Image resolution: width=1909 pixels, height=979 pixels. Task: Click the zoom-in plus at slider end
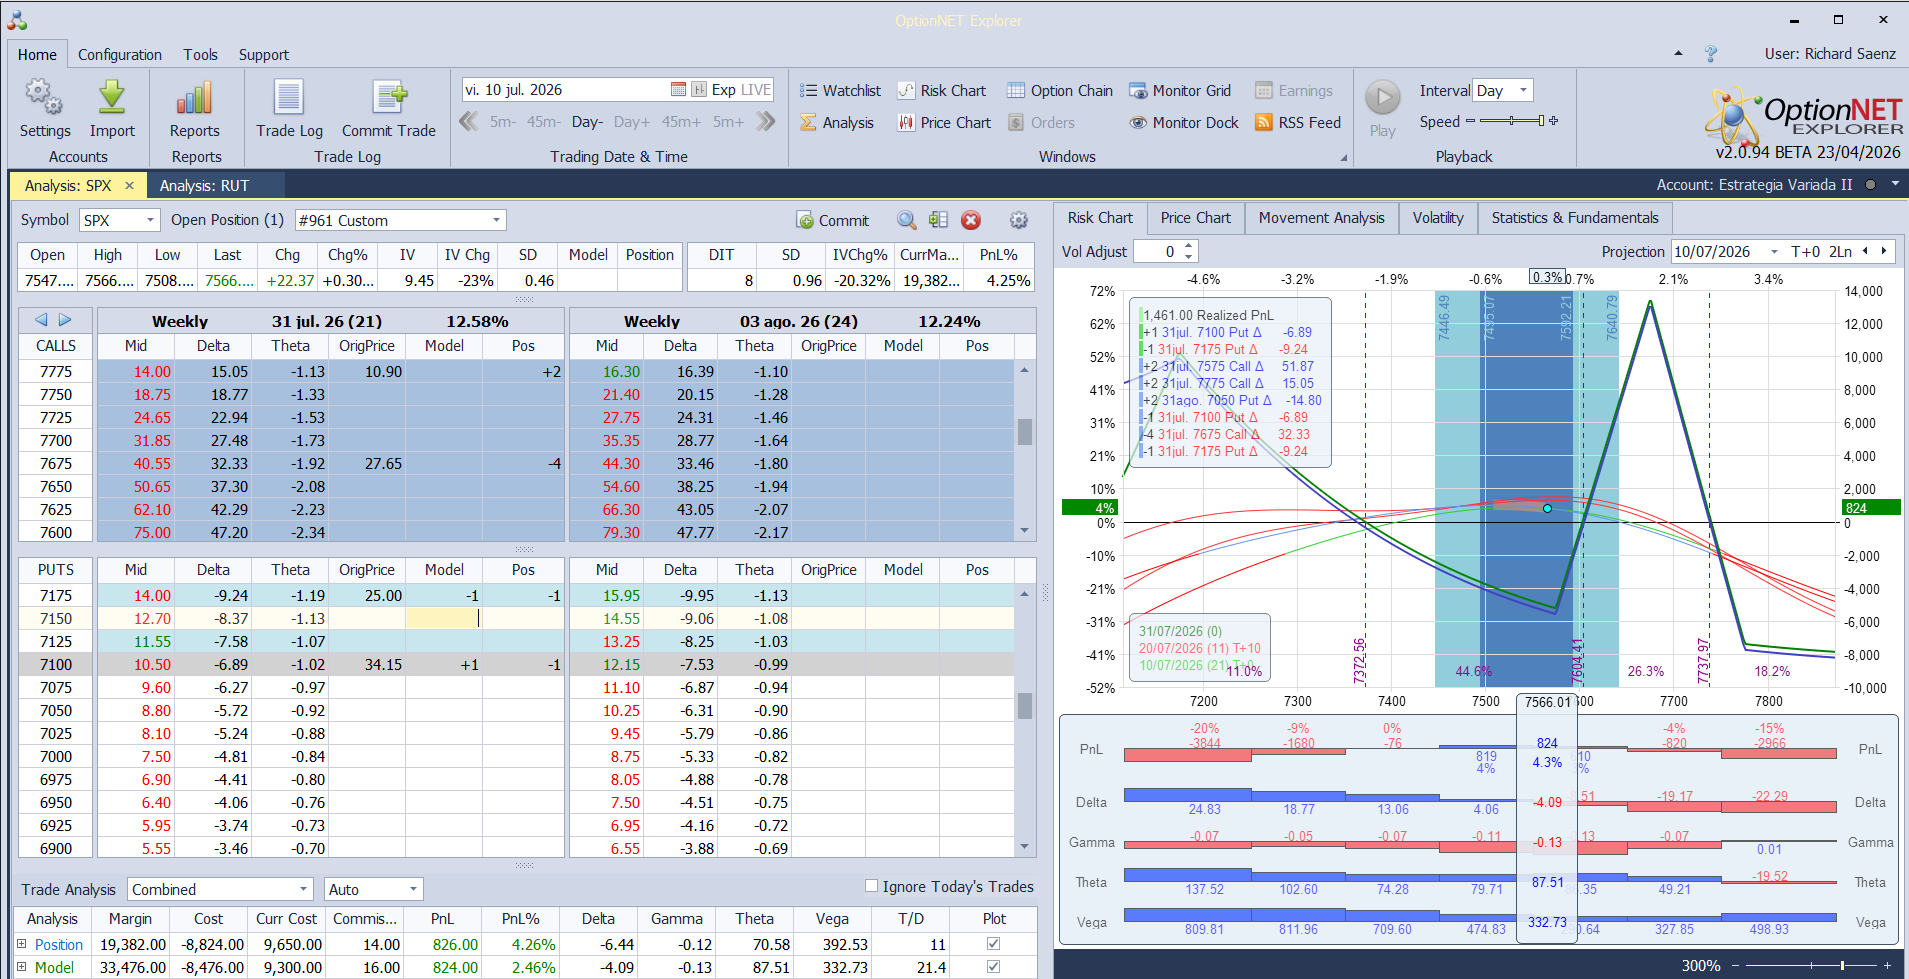[1888, 966]
